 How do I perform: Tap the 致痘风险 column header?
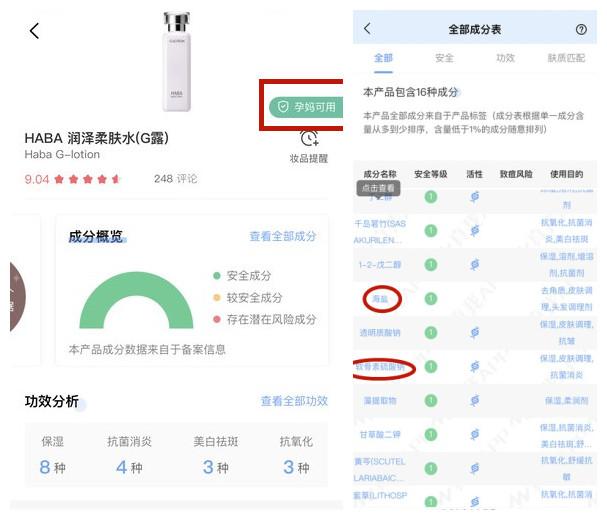pyautogui.click(x=516, y=174)
